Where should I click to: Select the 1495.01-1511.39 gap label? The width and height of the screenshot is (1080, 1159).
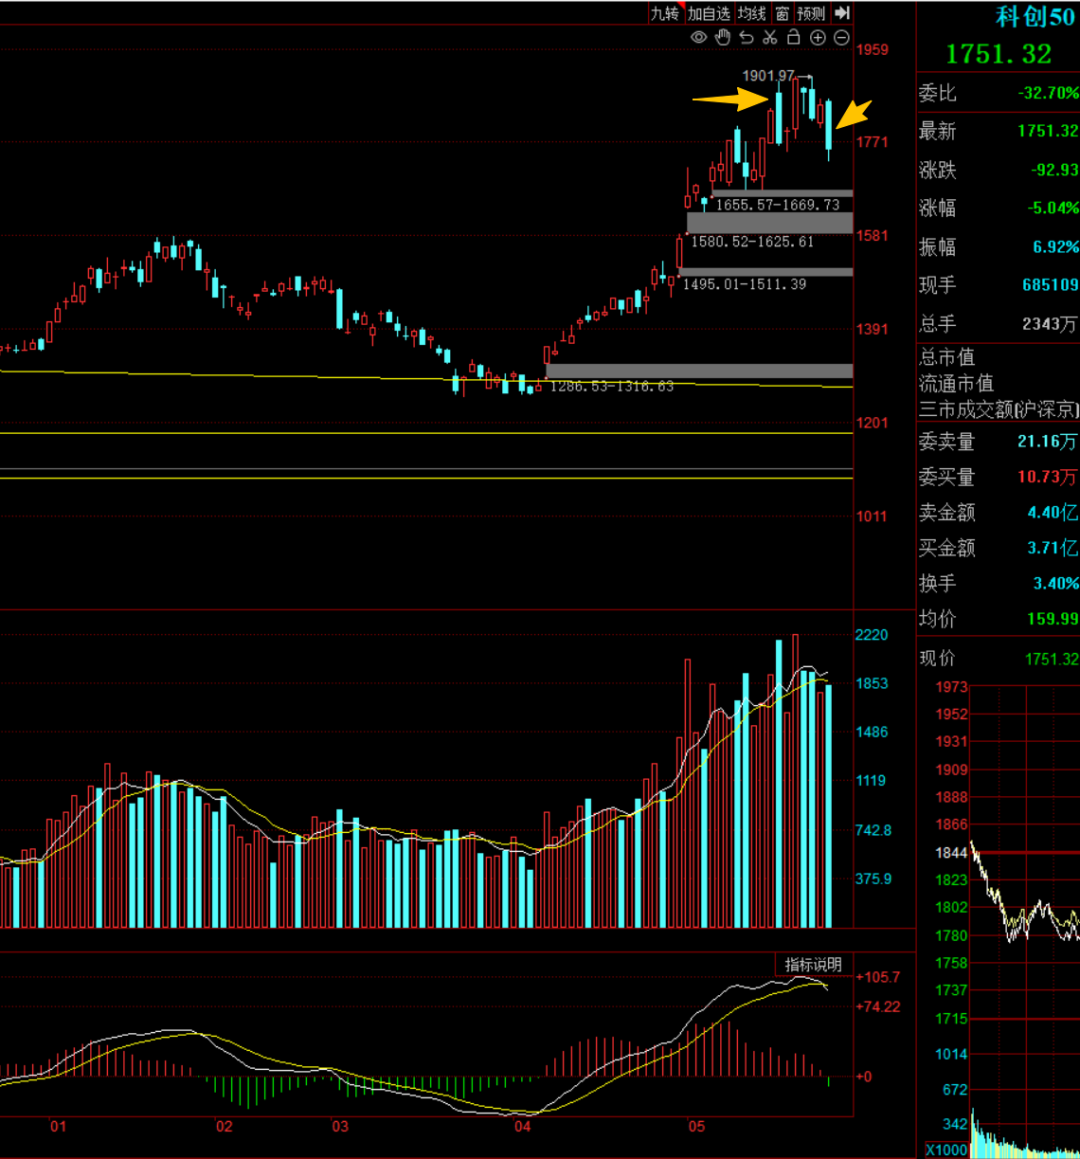(x=744, y=284)
